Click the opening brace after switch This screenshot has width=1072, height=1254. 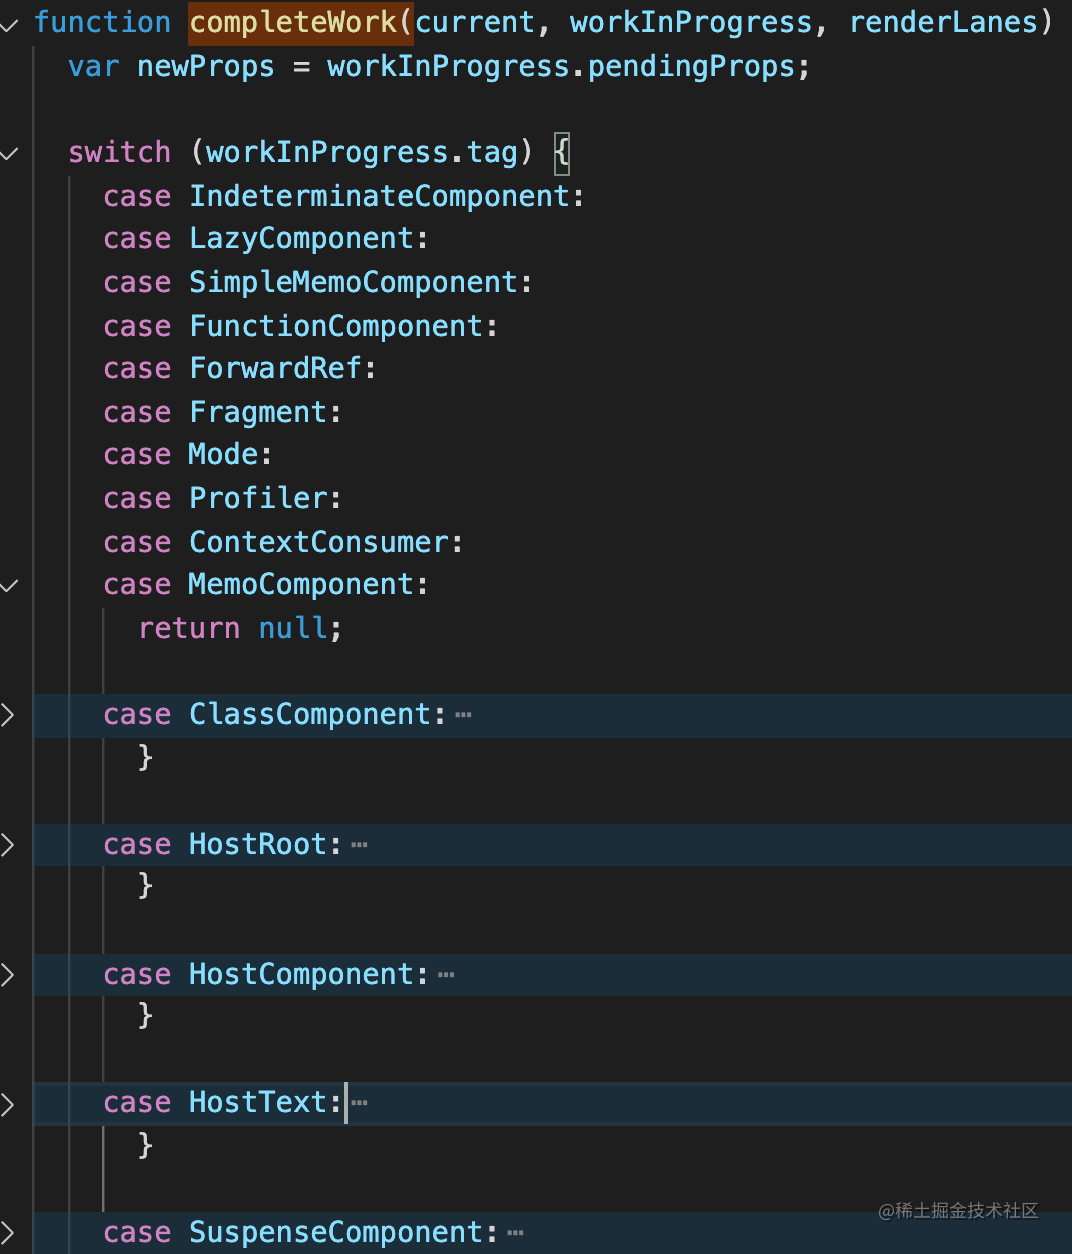(x=562, y=152)
